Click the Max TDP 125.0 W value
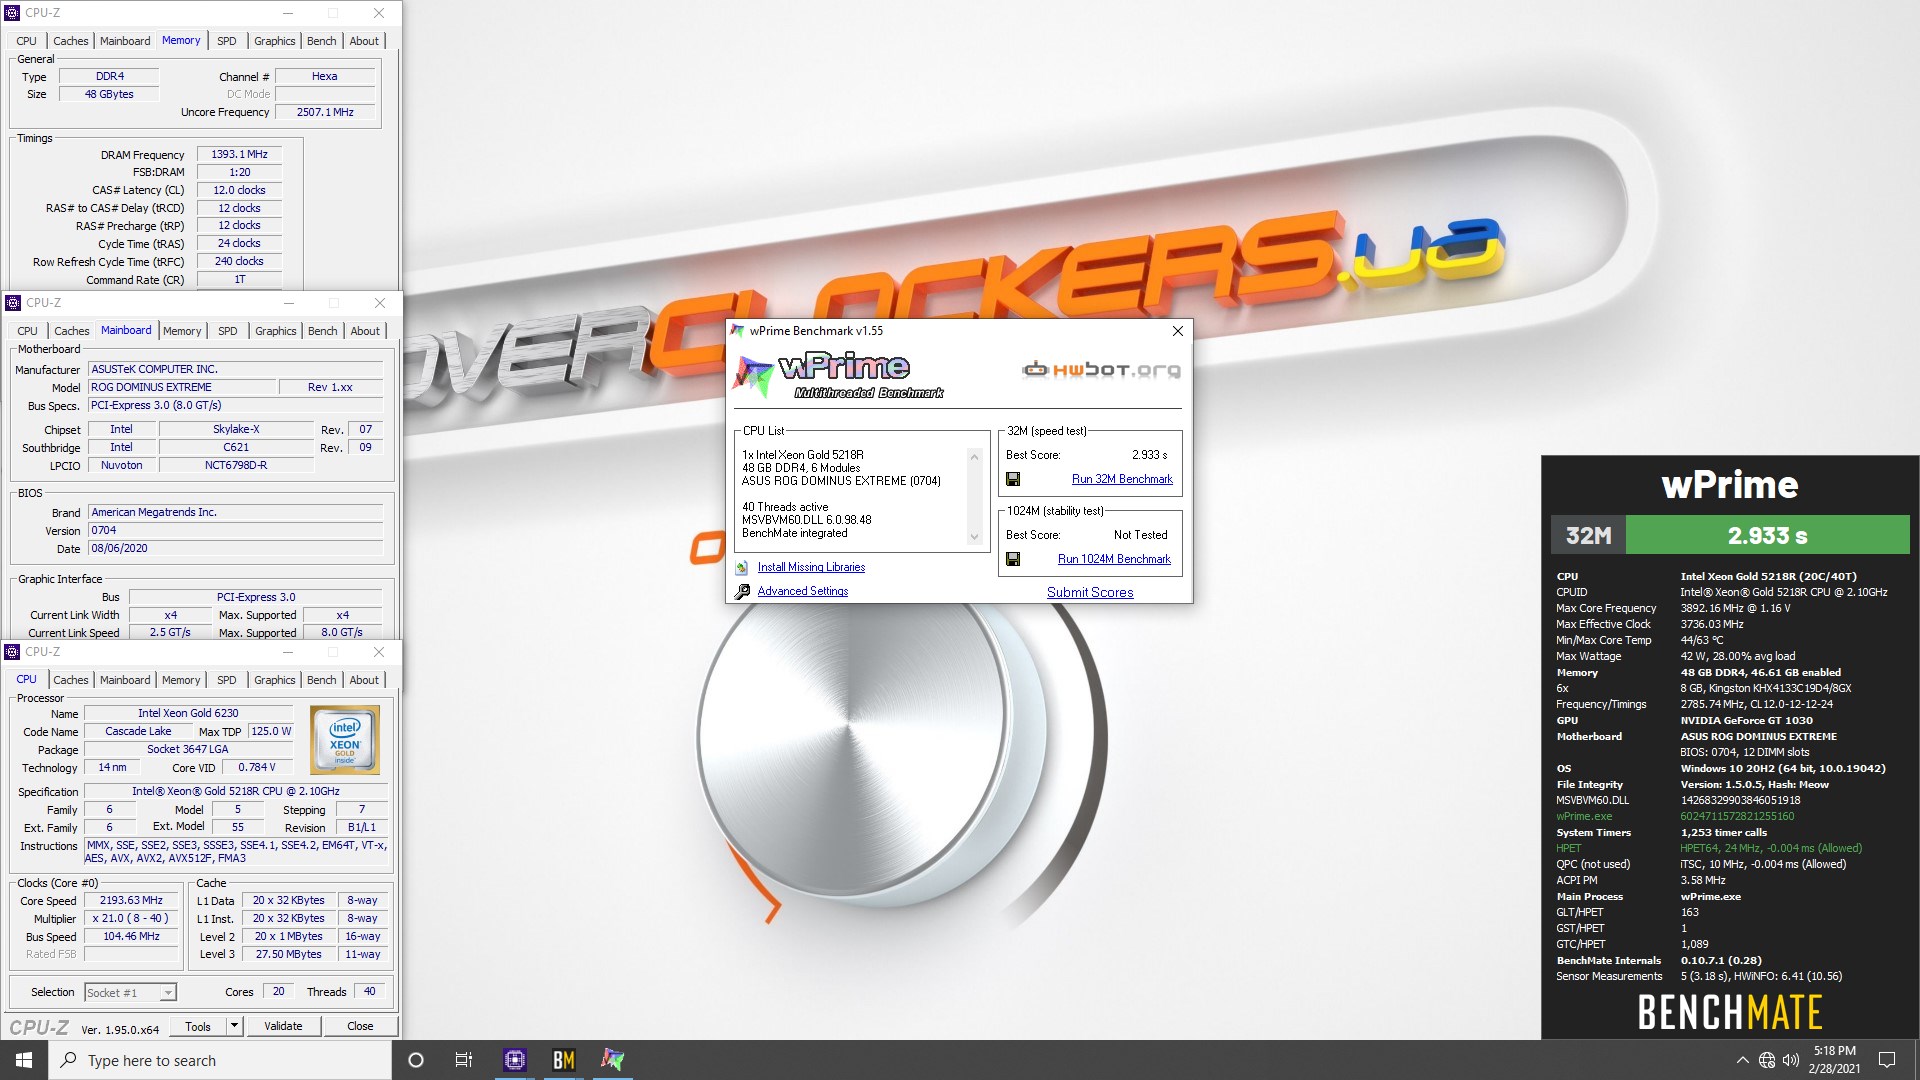 click(x=271, y=731)
